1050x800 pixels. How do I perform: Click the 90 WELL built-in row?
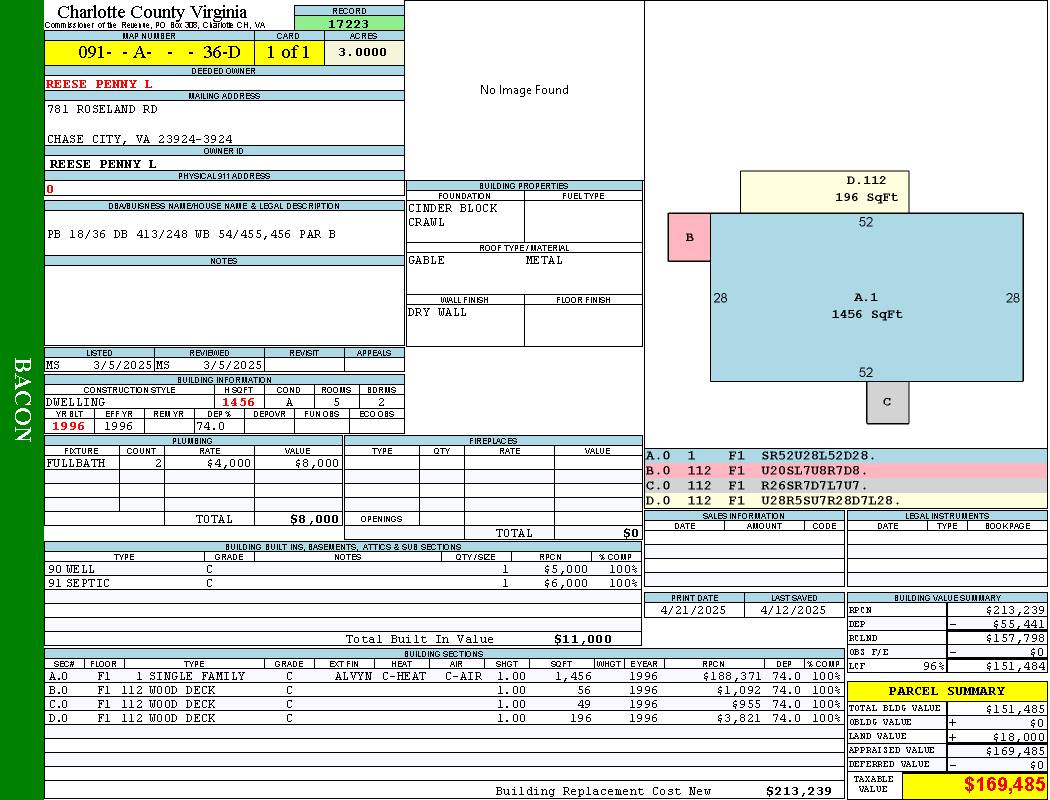(343, 569)
